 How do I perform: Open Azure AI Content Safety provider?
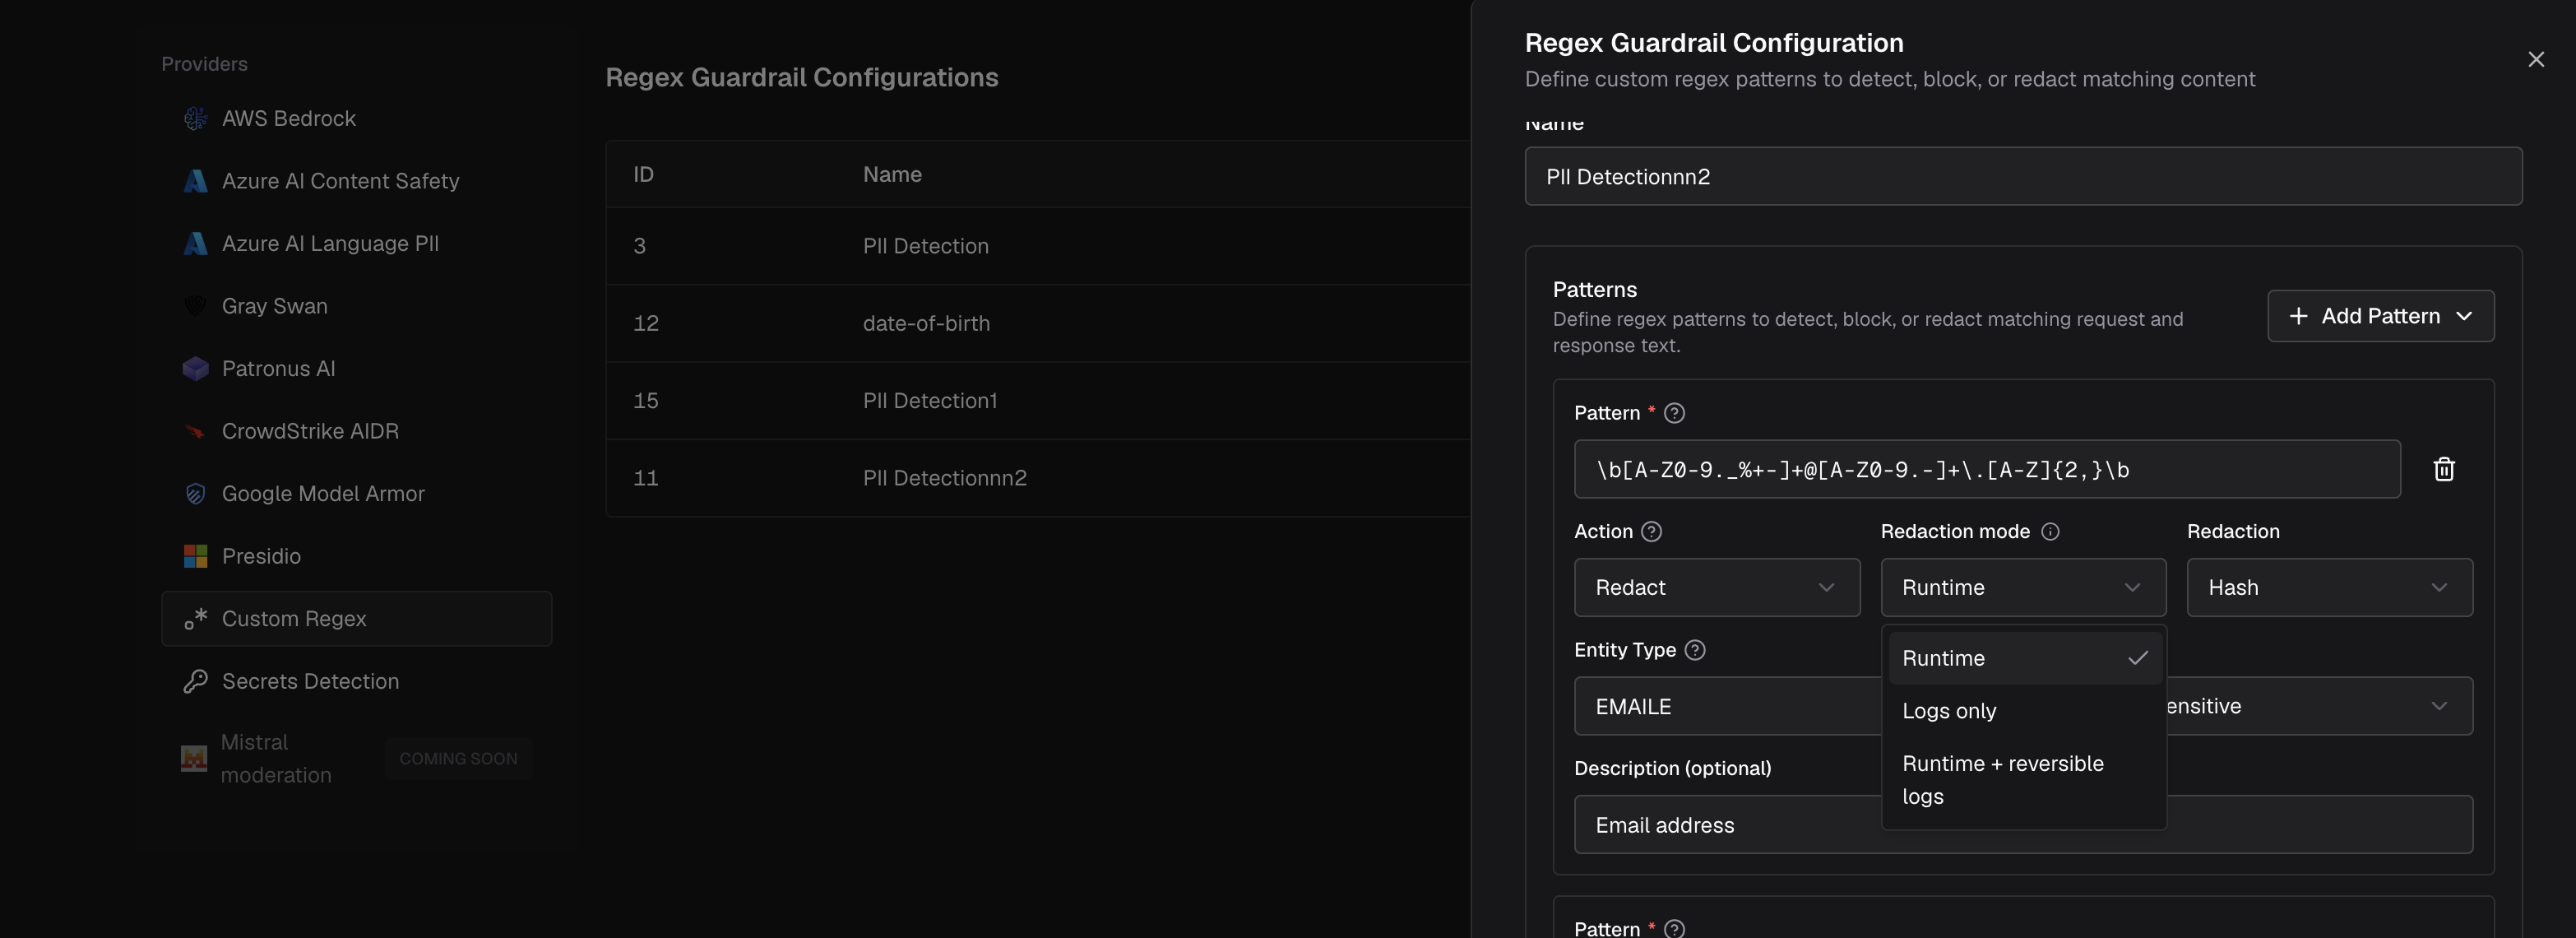[x=356, y=181]
